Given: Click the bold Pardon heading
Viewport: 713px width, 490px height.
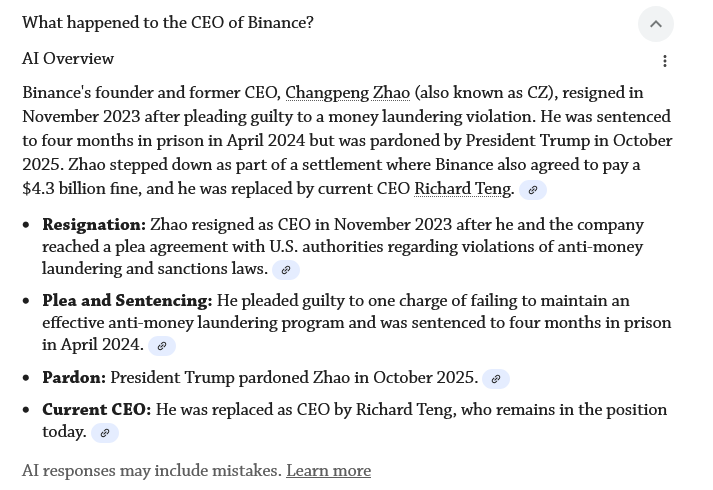Looking at the screenshot, I should tap(74, 378).
